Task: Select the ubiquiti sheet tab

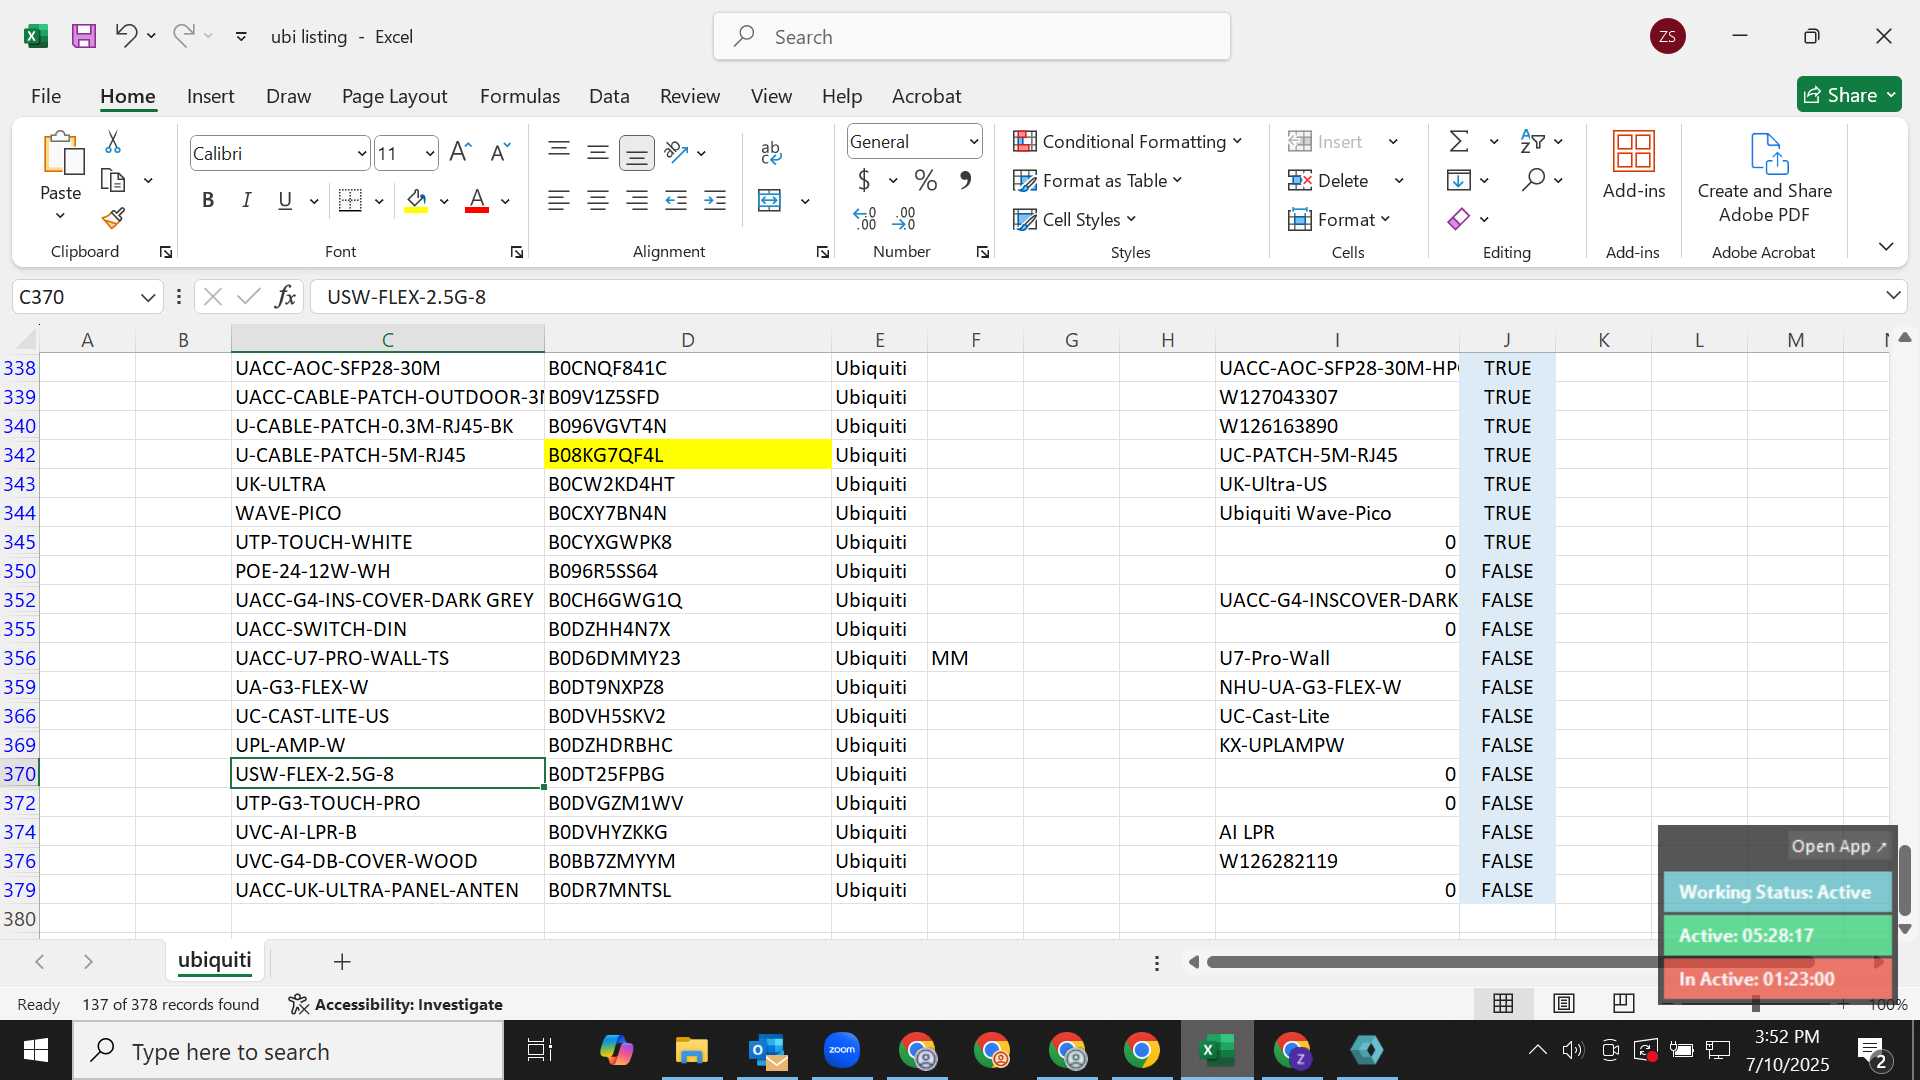Action: pos(214,961)
